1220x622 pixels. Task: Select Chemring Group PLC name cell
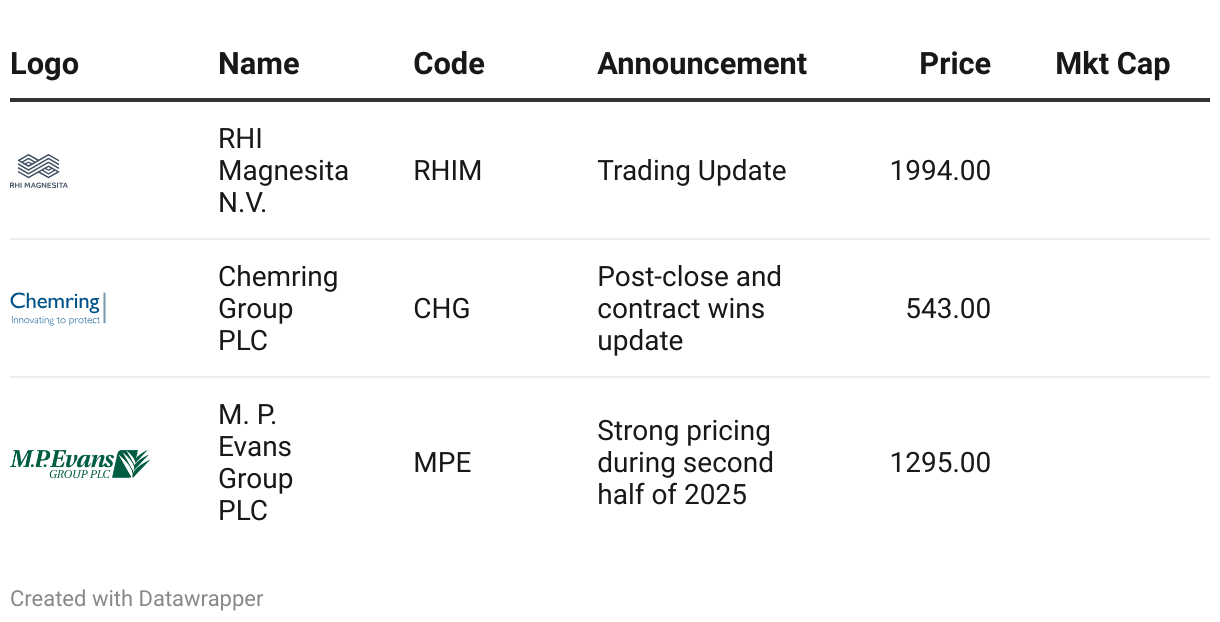click(278, 308)
